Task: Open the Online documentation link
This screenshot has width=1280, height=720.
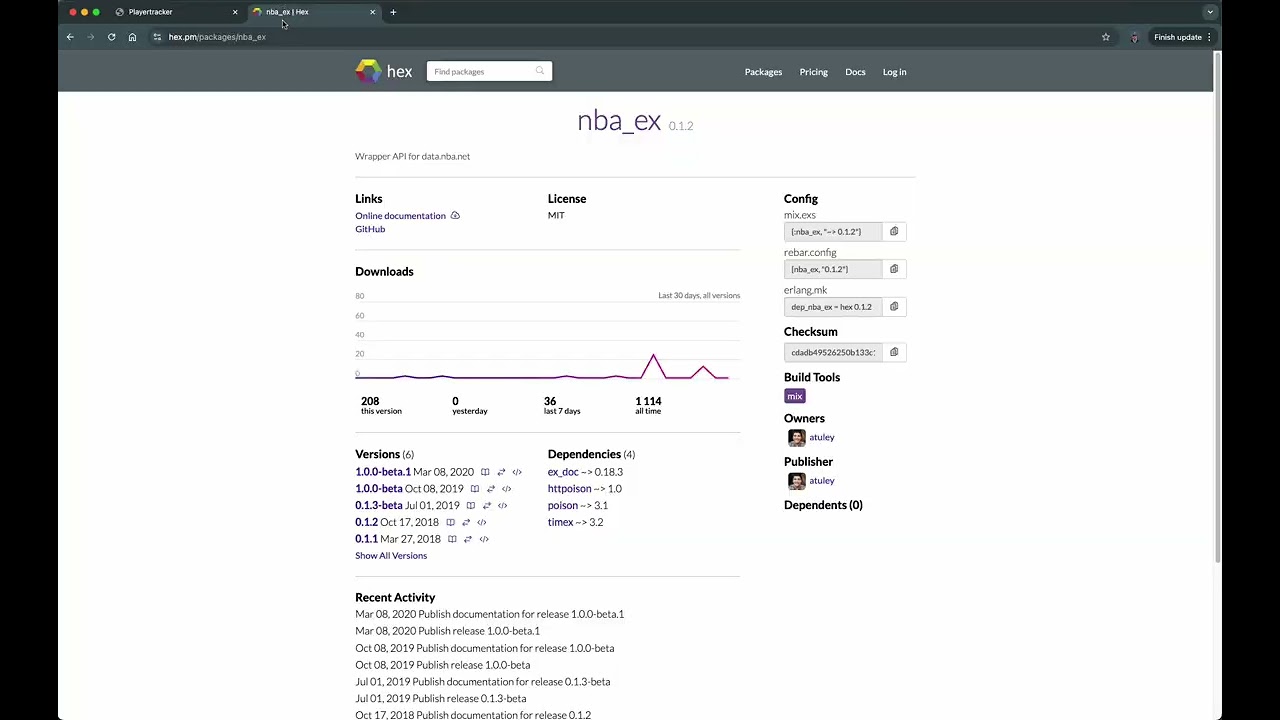Action: click(x=400, y=216)
